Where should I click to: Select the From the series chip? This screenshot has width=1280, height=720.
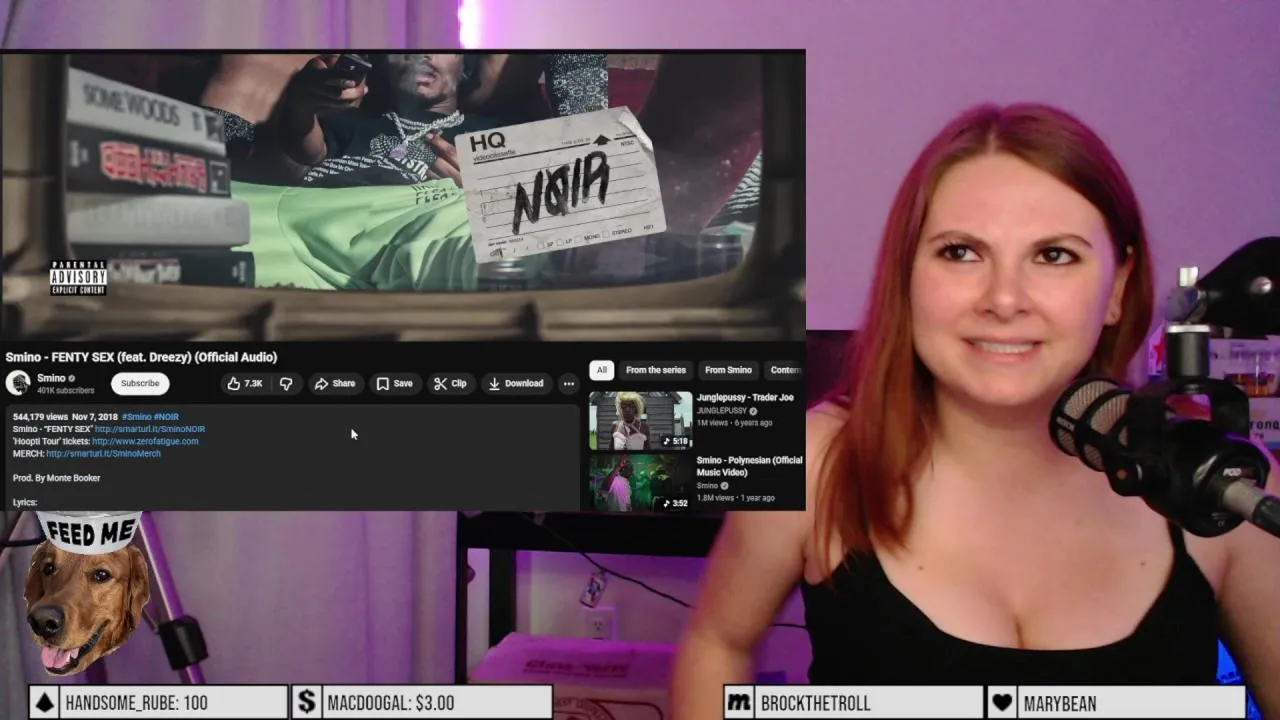point(656,370)
